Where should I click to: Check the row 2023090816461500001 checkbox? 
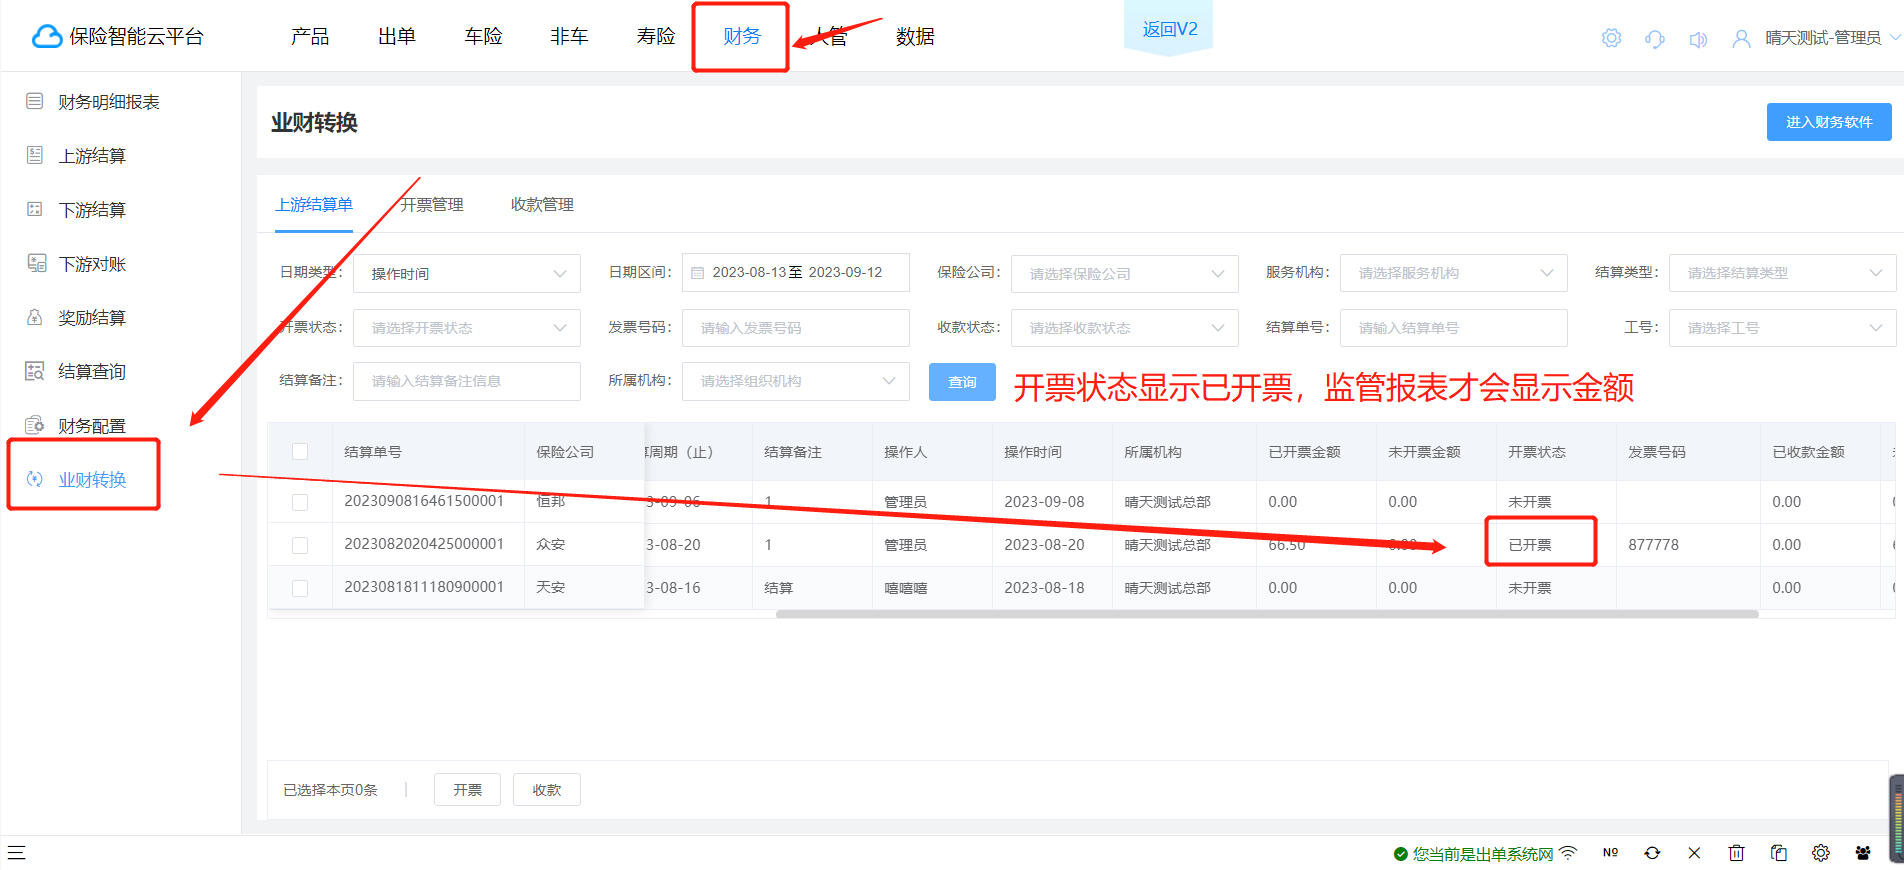pos(300,502)
